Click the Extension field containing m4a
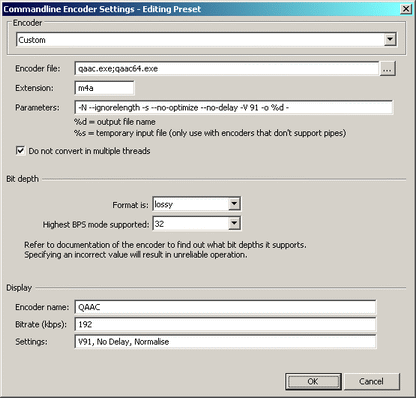 click(105, 88)
